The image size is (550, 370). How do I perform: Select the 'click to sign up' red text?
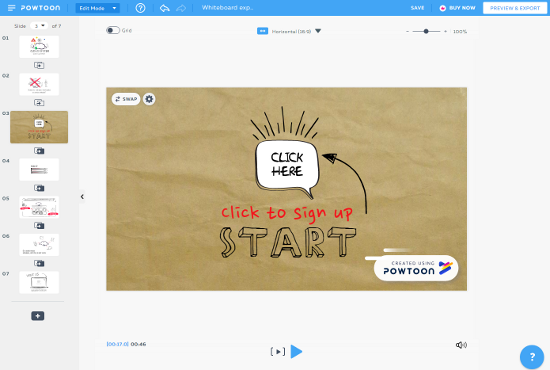click(x=287, y=213)
